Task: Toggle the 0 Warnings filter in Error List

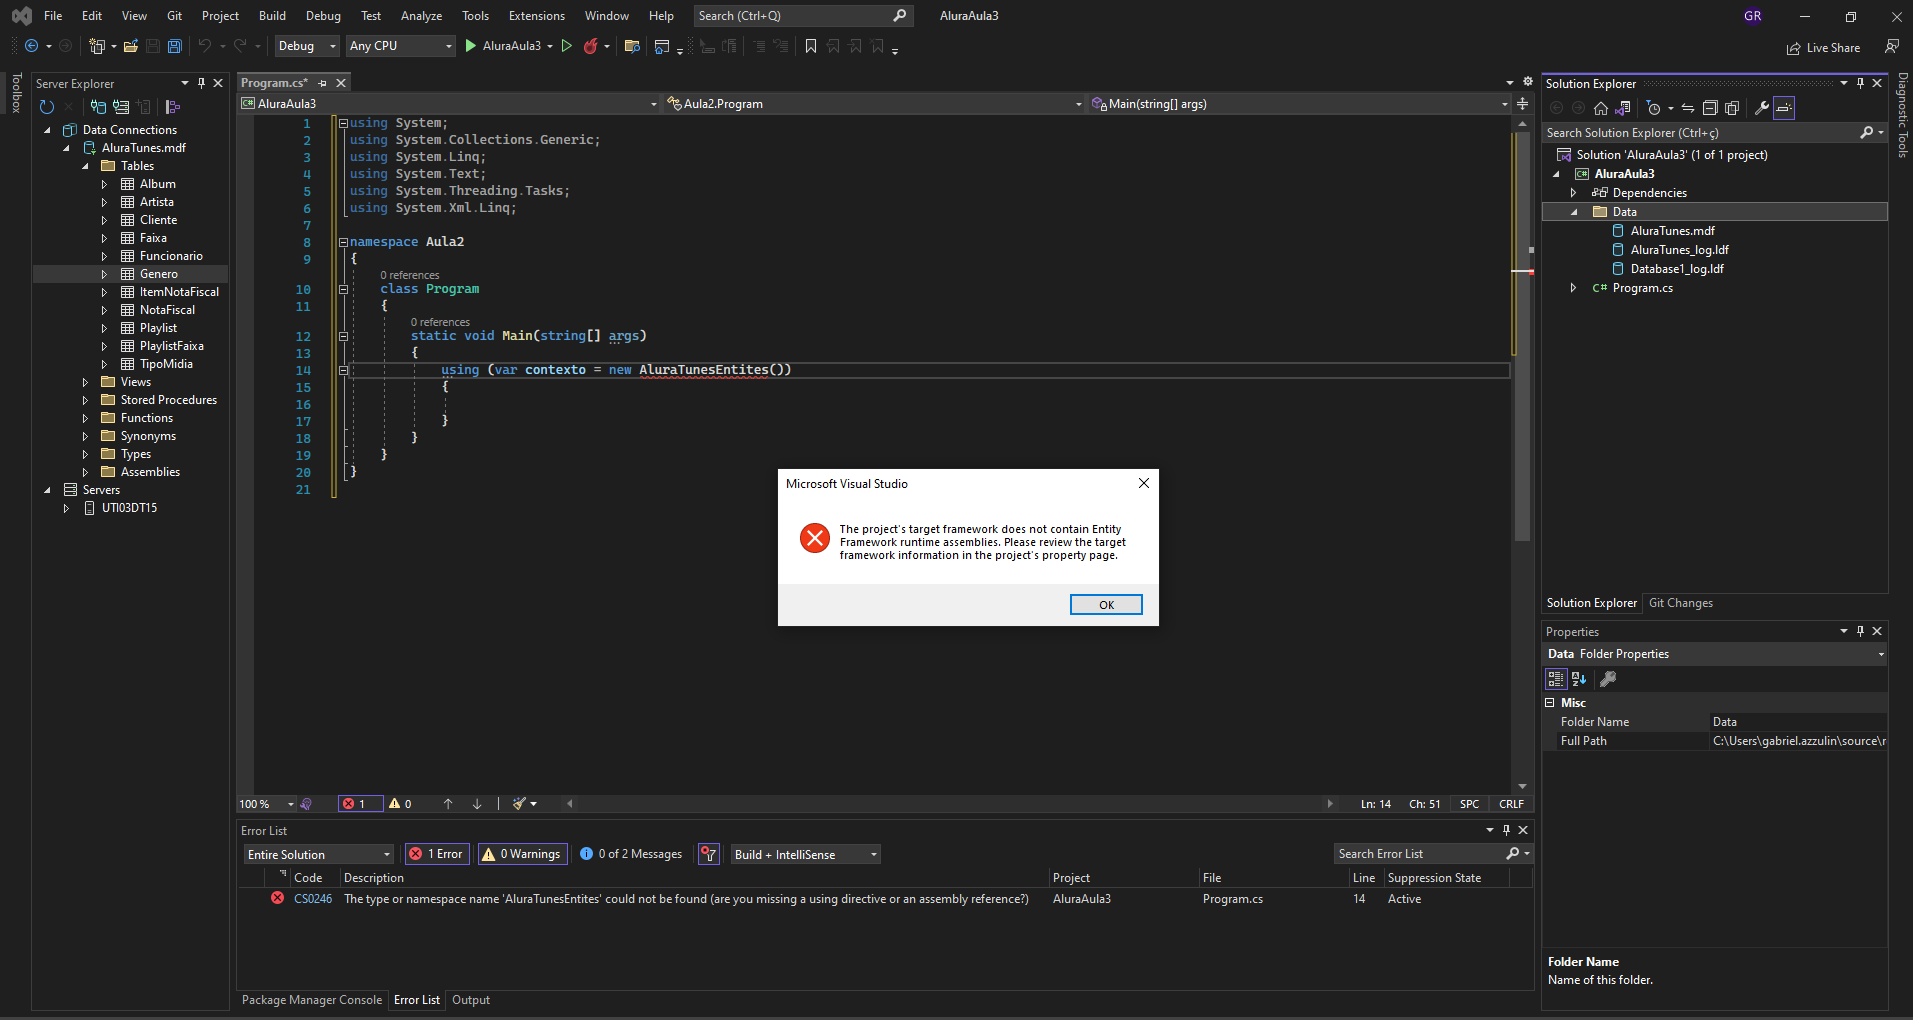Action: tap(523, 854)
